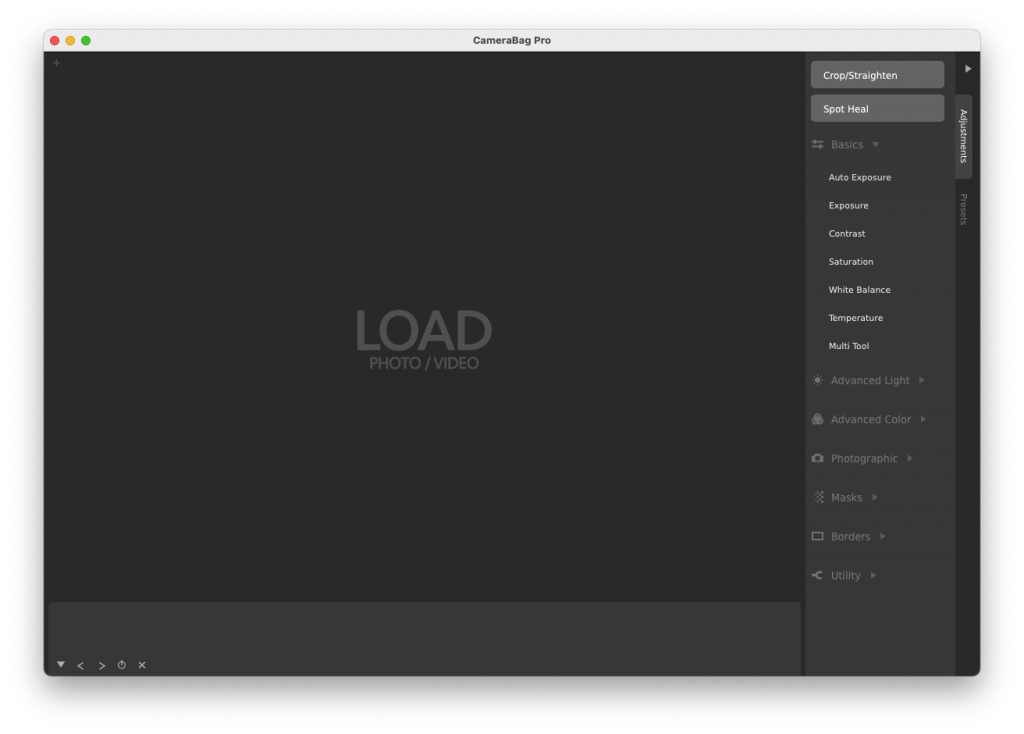Add the Exposure adjustment
Viewport: 1024px width, 734px height.
tap(848, 206)
